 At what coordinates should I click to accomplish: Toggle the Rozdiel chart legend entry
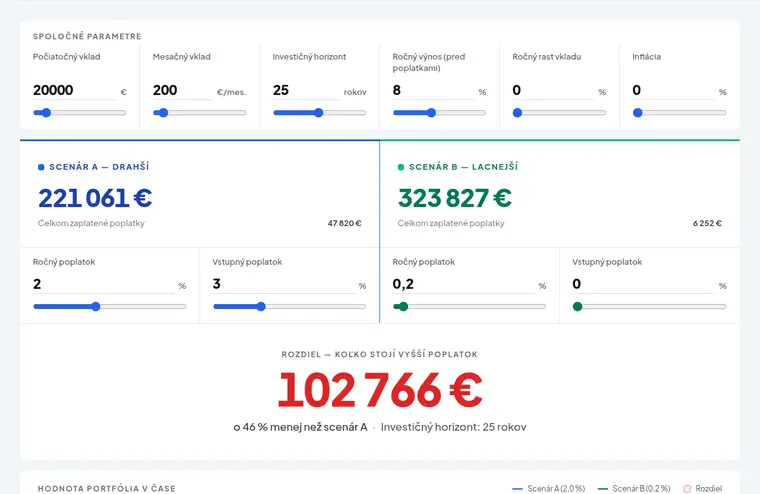[x=703, y=489]
